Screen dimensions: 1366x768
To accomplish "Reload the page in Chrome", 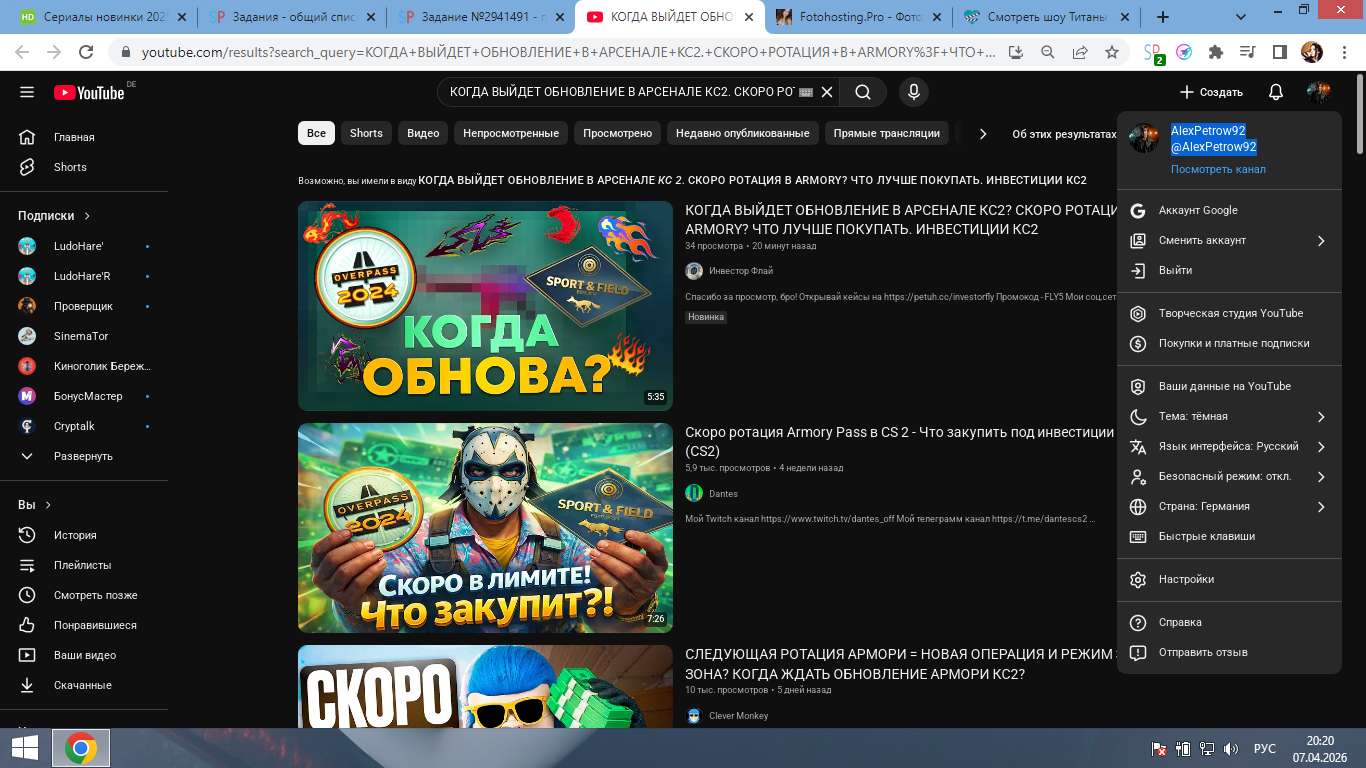I will tap(86, 52).
